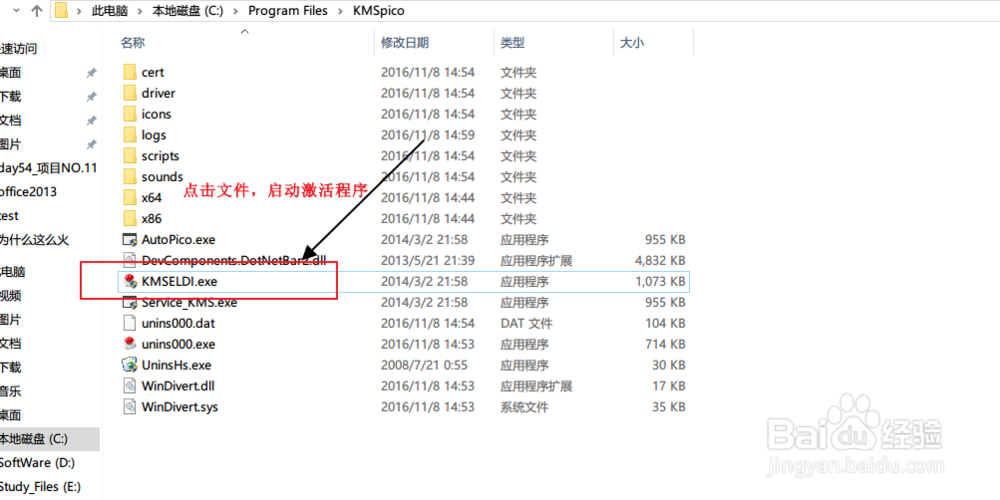Open Study_Files (E:) drive in sidebar

click(41, 487)
